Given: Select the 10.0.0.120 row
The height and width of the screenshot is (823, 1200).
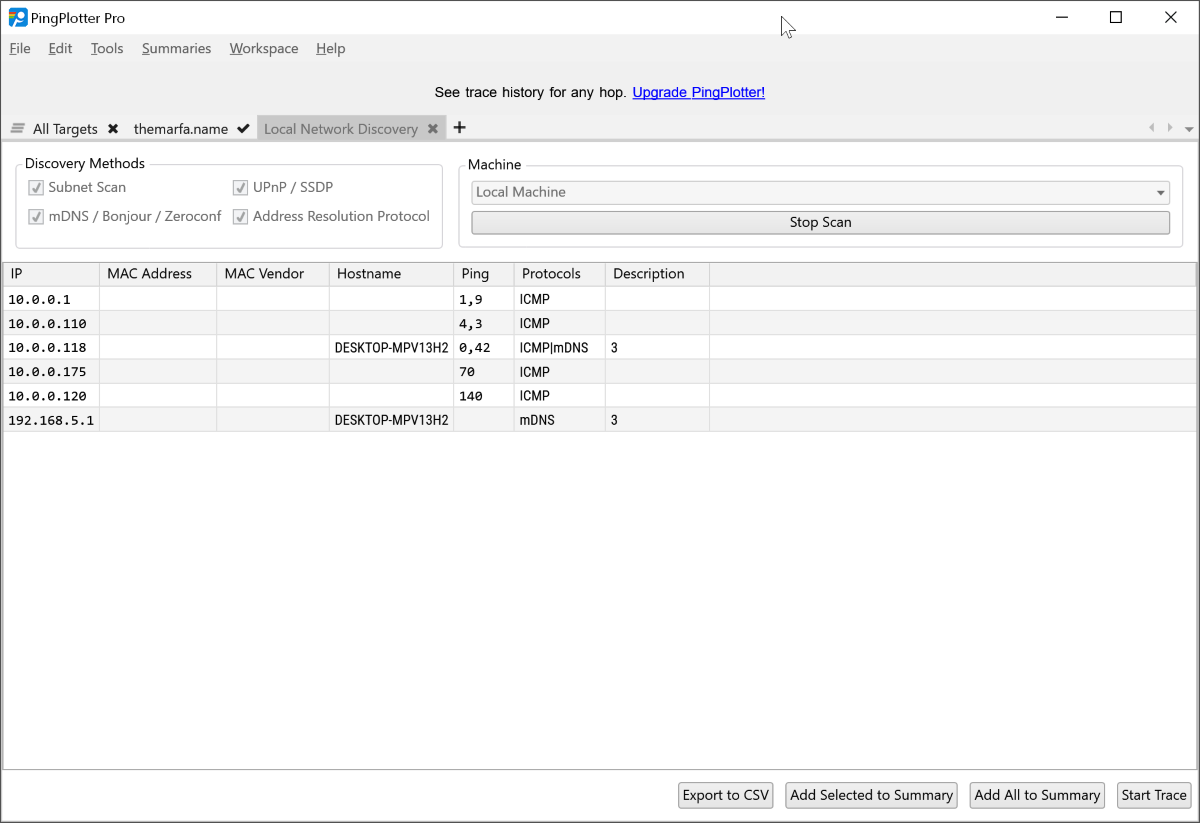Looking at the screenshot, I should (599, 396).
